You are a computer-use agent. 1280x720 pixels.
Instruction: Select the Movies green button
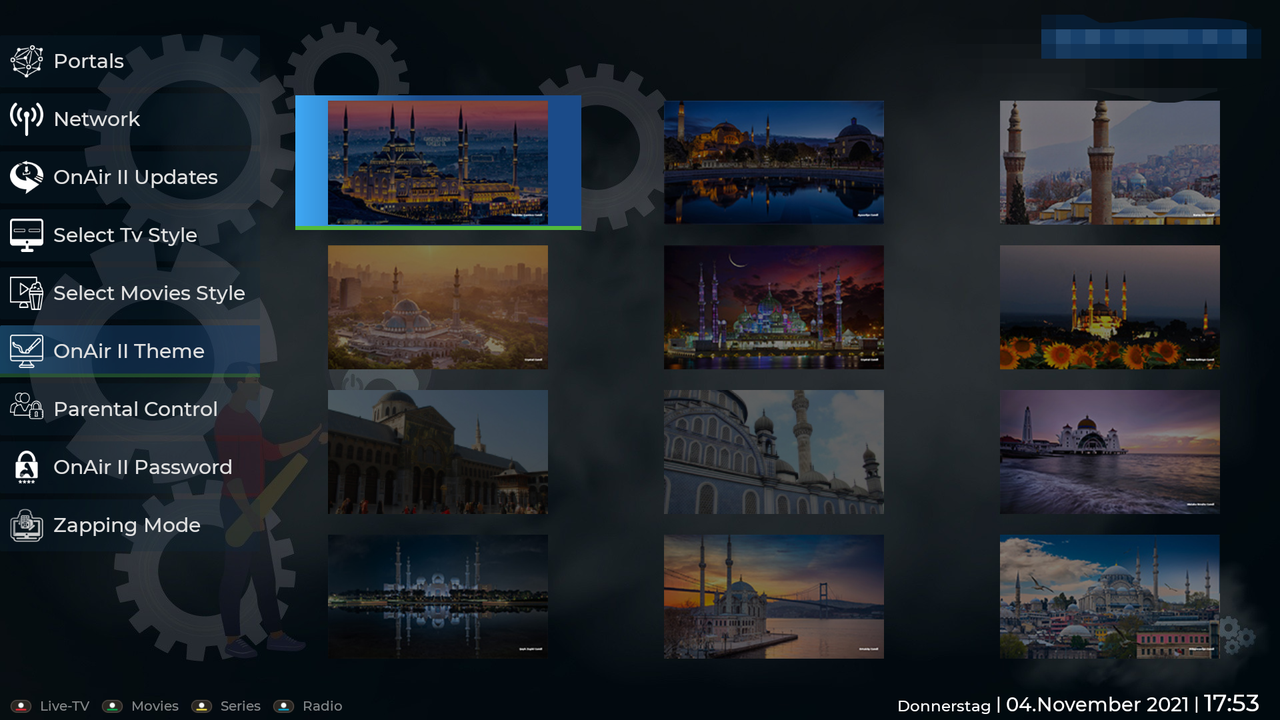point(112,706)
